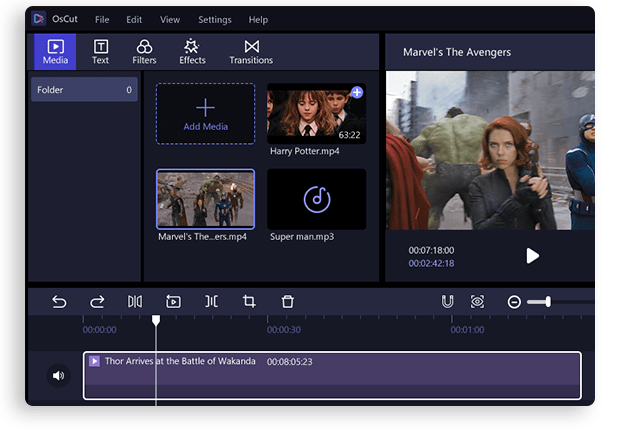Open the Media tab
Image resolution: width=620 pixels, height=440 pixels.
pyautogui.click(x=55, y=52)
